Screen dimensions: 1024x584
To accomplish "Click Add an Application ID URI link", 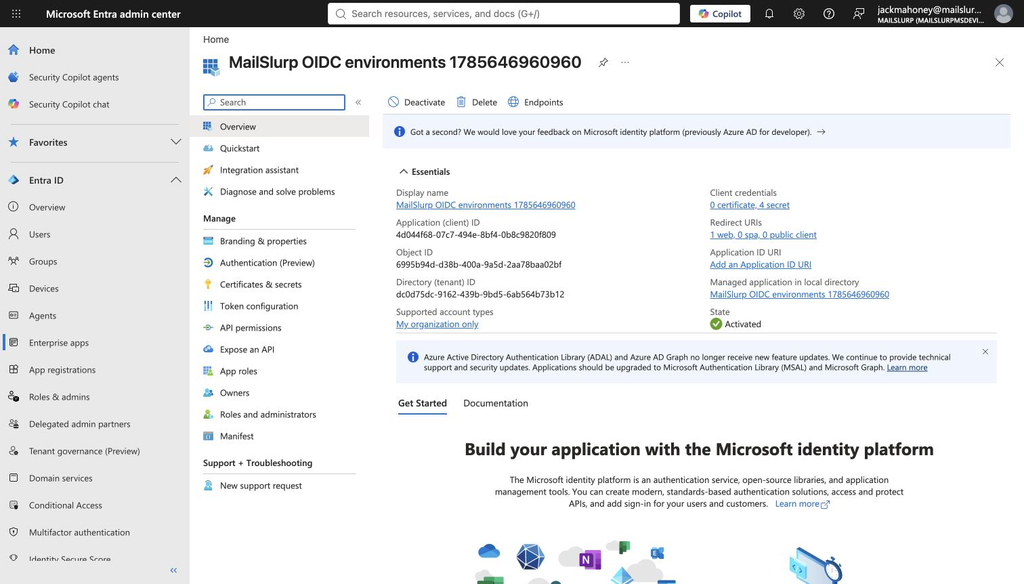I will 760,265.
